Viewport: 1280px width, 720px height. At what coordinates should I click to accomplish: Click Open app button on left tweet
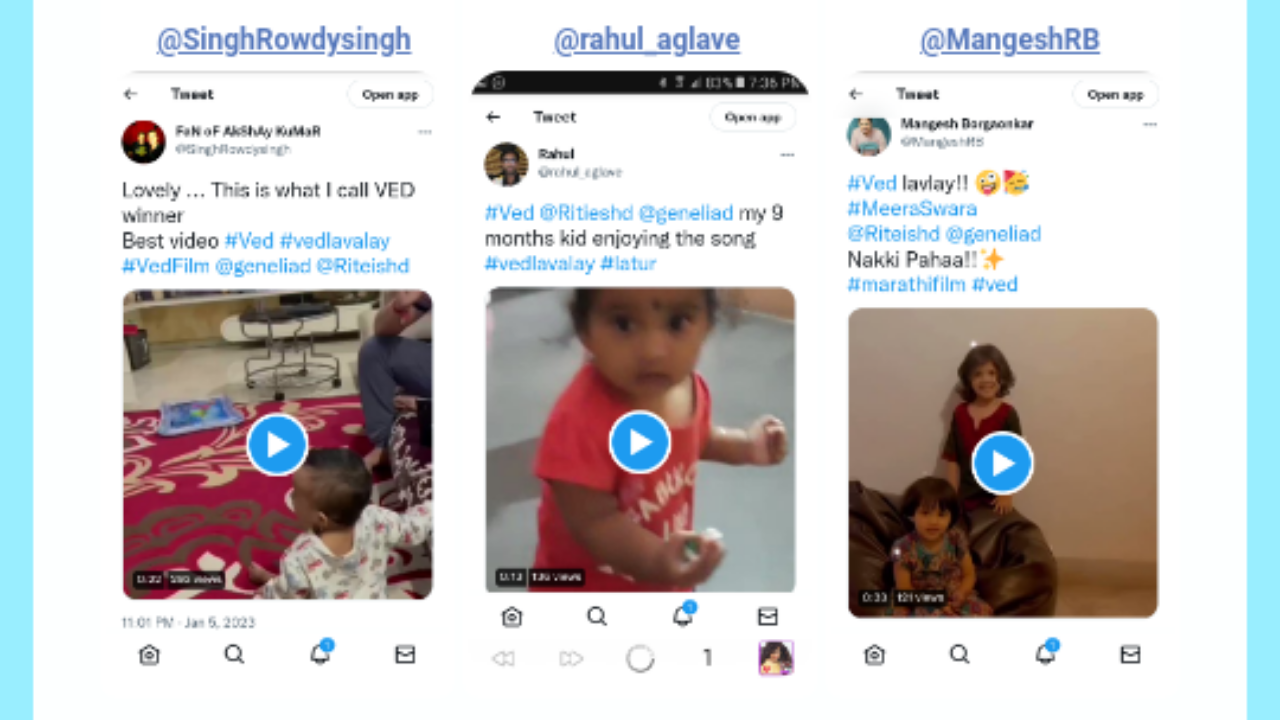390,94
